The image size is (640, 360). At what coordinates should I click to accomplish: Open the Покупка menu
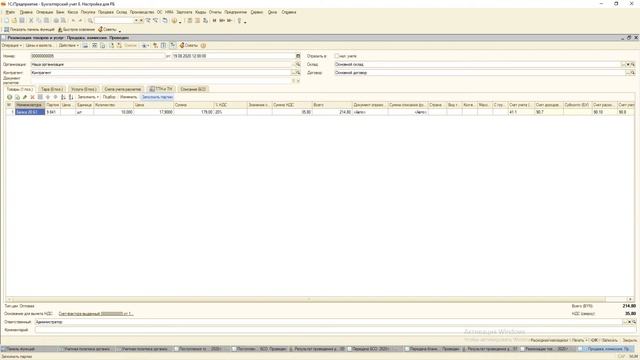coord(88,12)
